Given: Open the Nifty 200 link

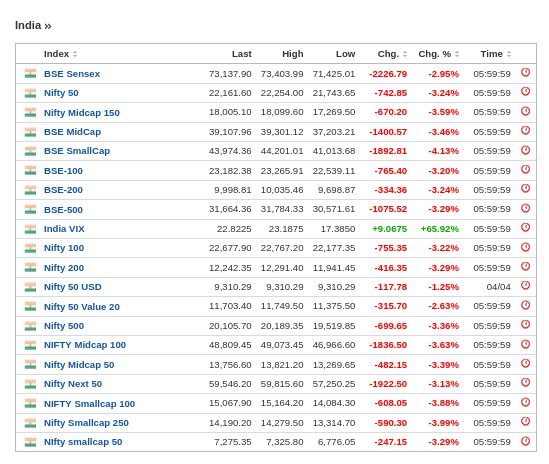Looking at the screenshot, I should point(64,268).
